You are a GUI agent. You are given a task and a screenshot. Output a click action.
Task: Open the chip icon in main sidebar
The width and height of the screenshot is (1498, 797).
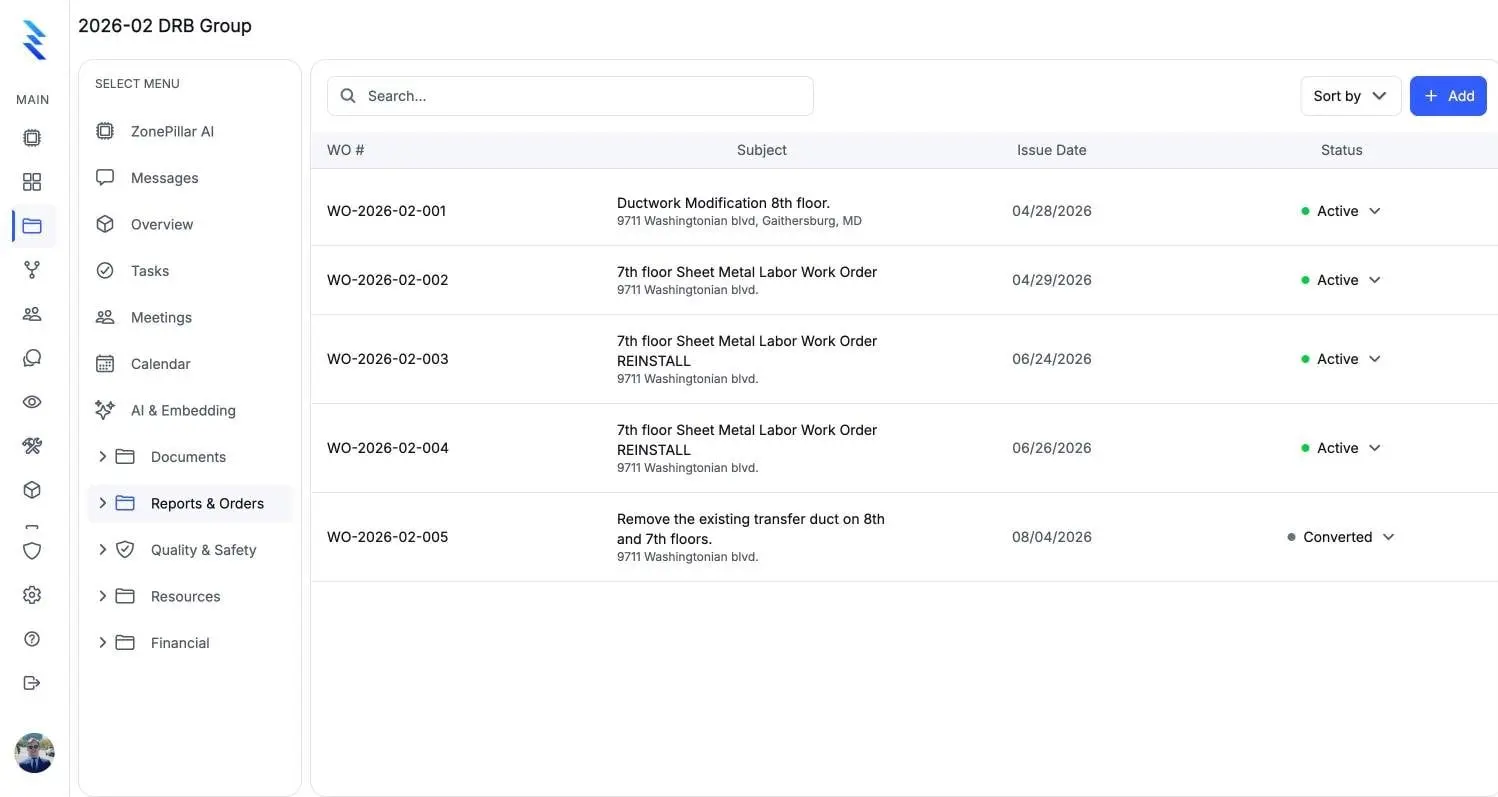pyautogui.click(x=32, y=138)
